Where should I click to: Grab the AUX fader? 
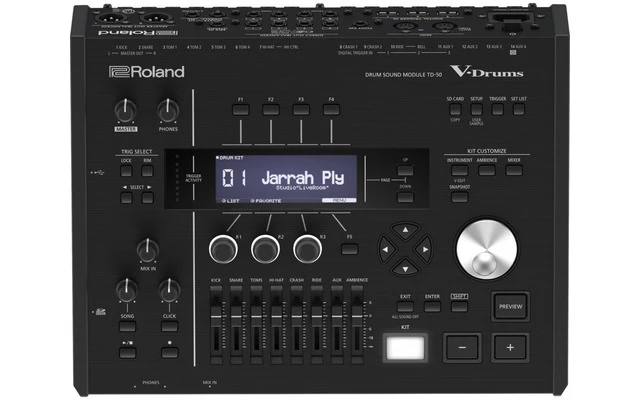coord(337,316)
